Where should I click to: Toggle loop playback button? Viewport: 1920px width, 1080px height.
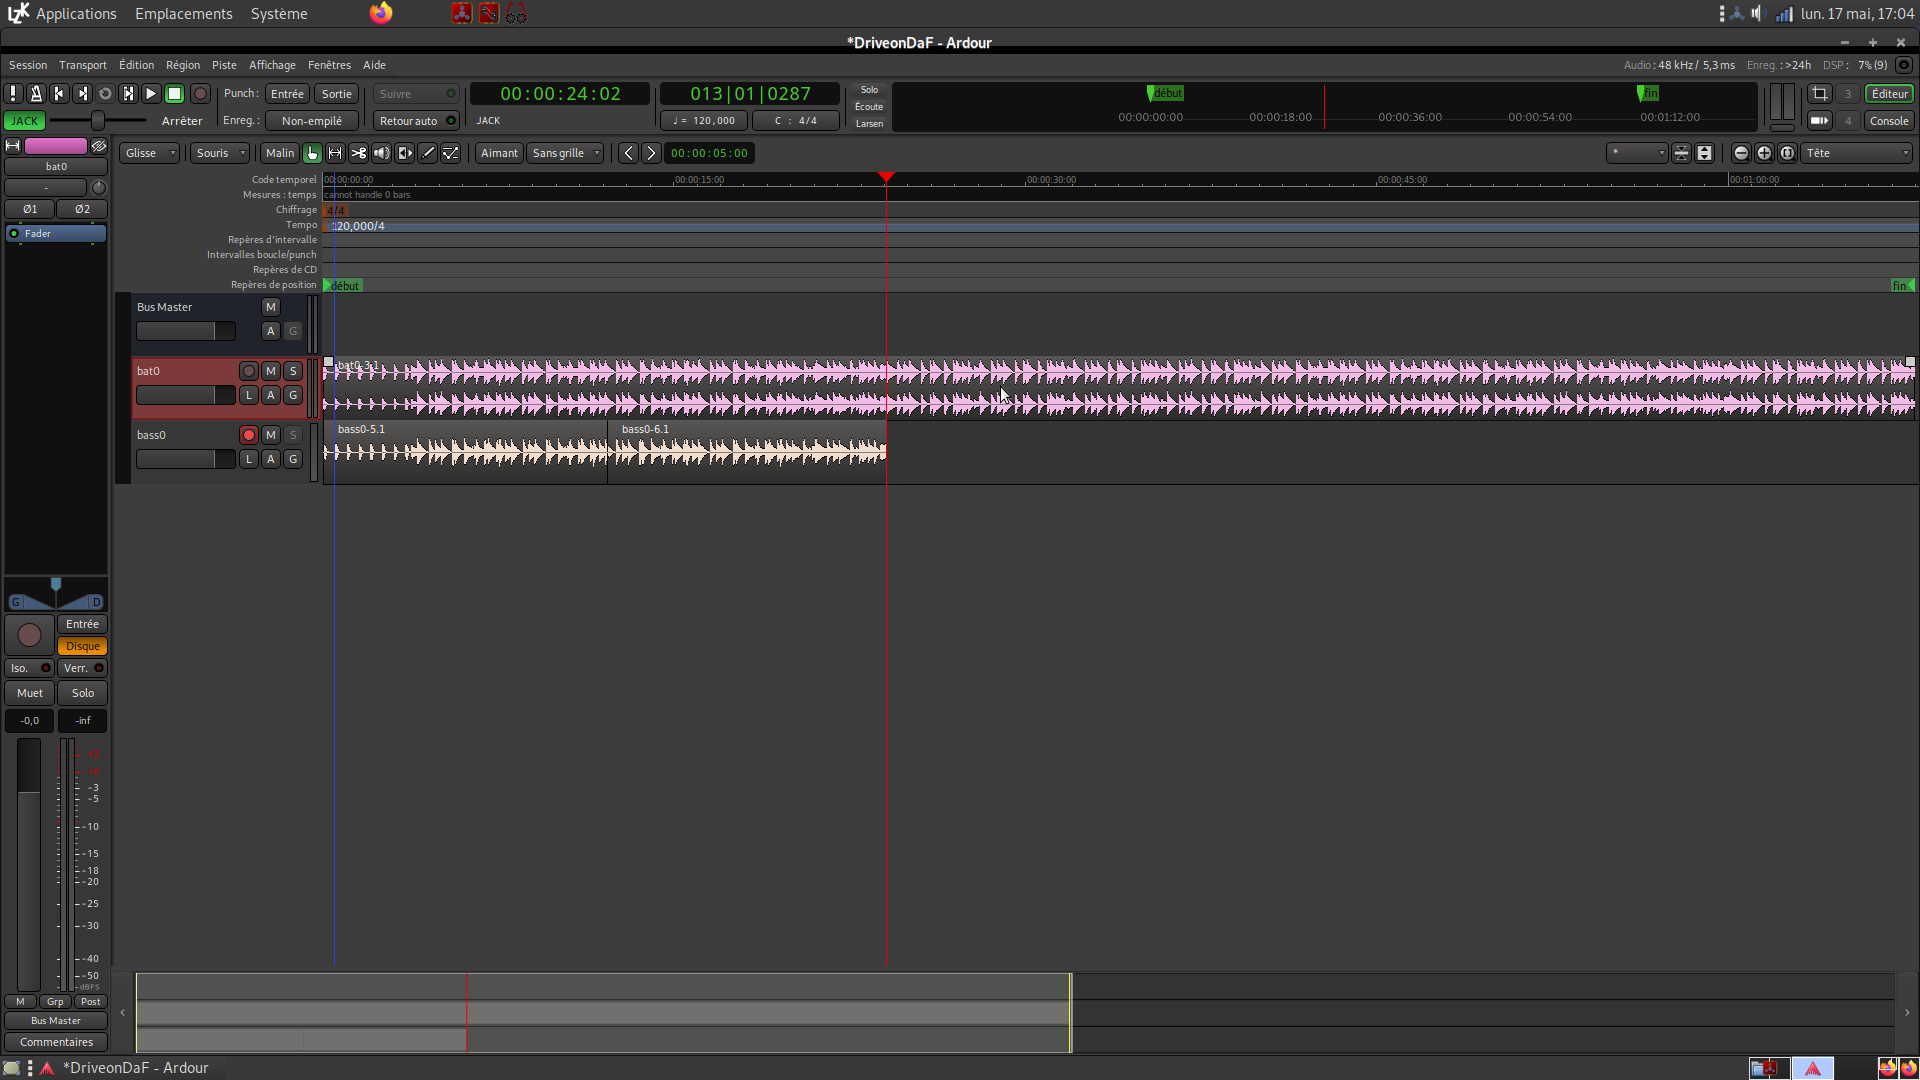click(x=105, y=93)
